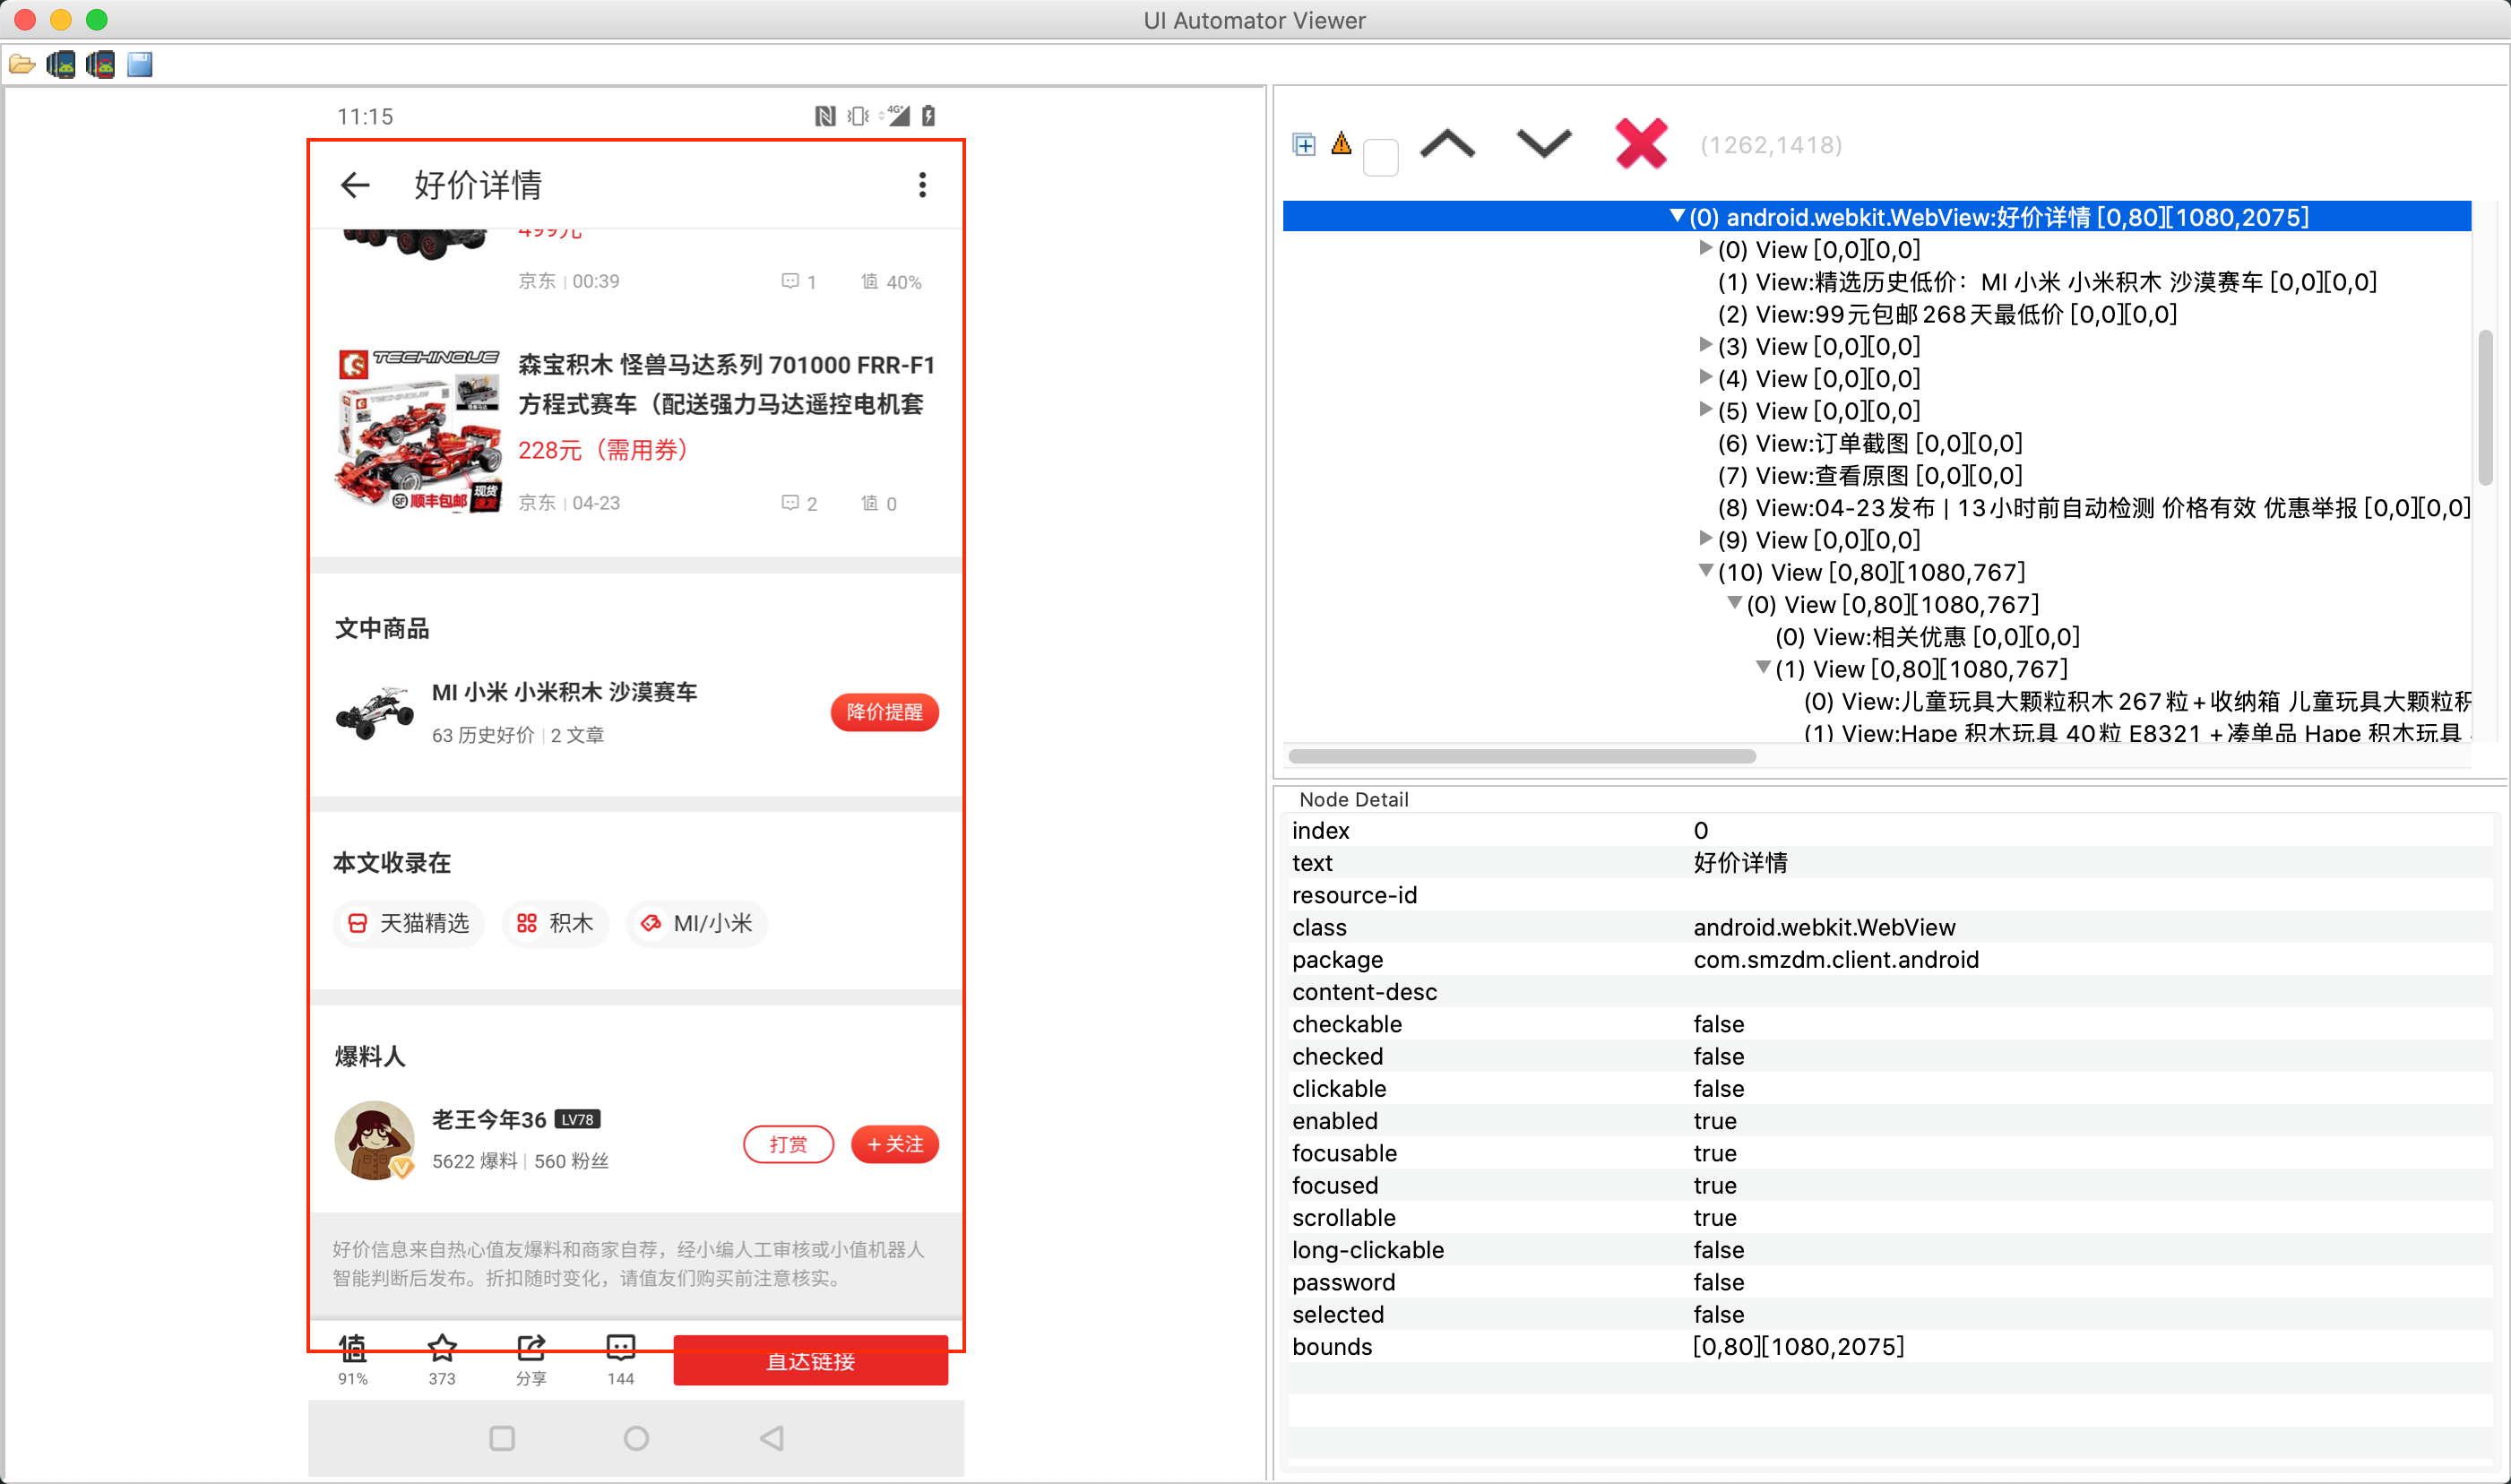Tap the 老王今年36 user avatar
The height and width of the screenshot is (1484, 2511).
click(x=375, y=1141)
